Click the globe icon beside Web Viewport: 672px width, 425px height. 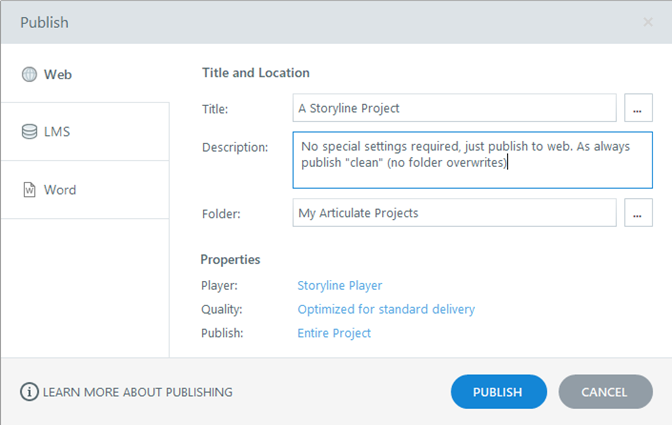coord(30,74)
